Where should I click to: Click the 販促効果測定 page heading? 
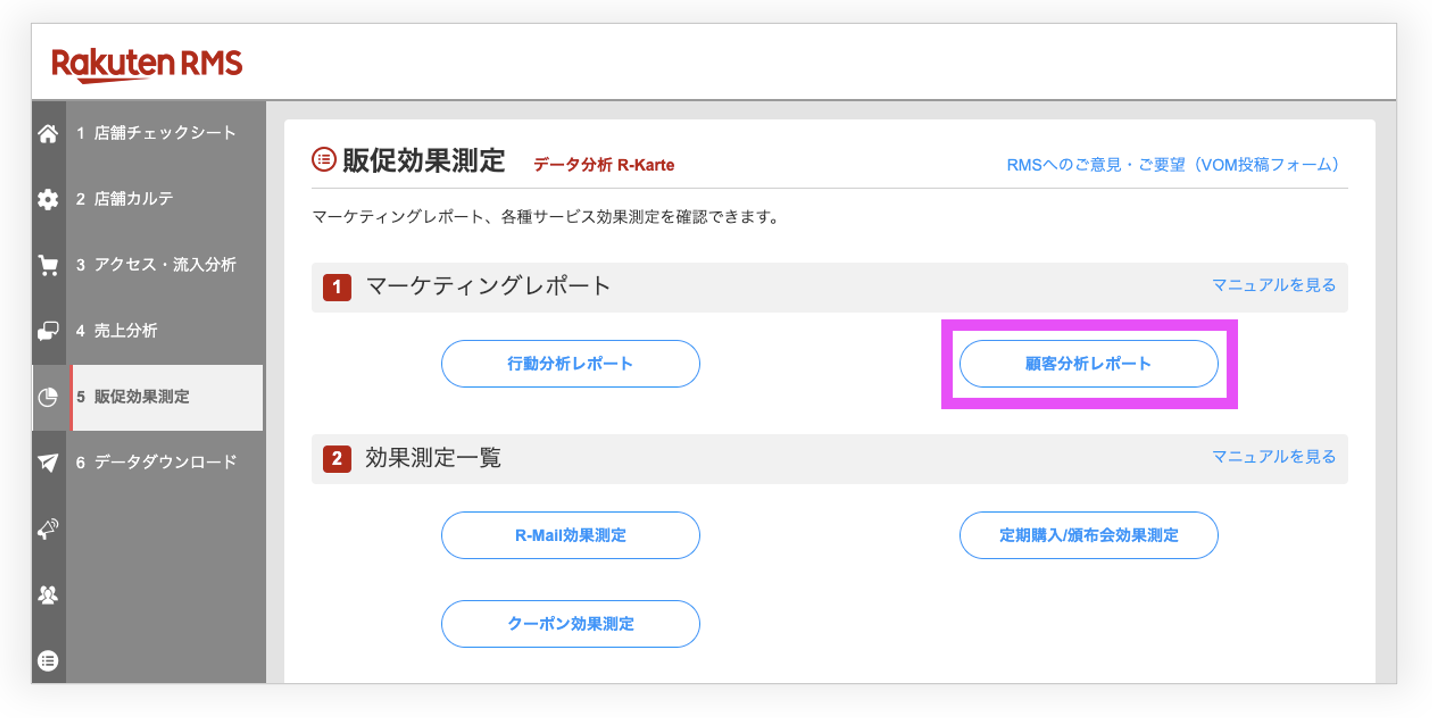[x=424, y=160]
